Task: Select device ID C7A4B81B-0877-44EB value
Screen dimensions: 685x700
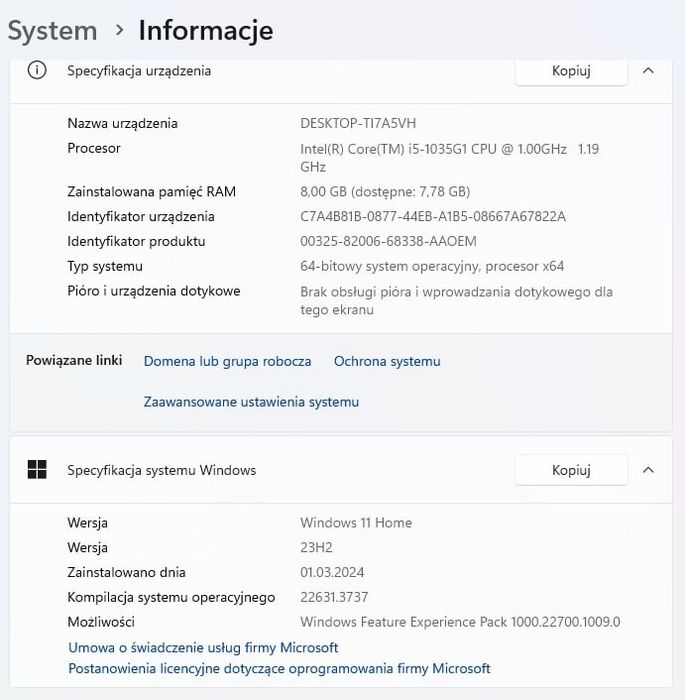Action: coord(433,217)
